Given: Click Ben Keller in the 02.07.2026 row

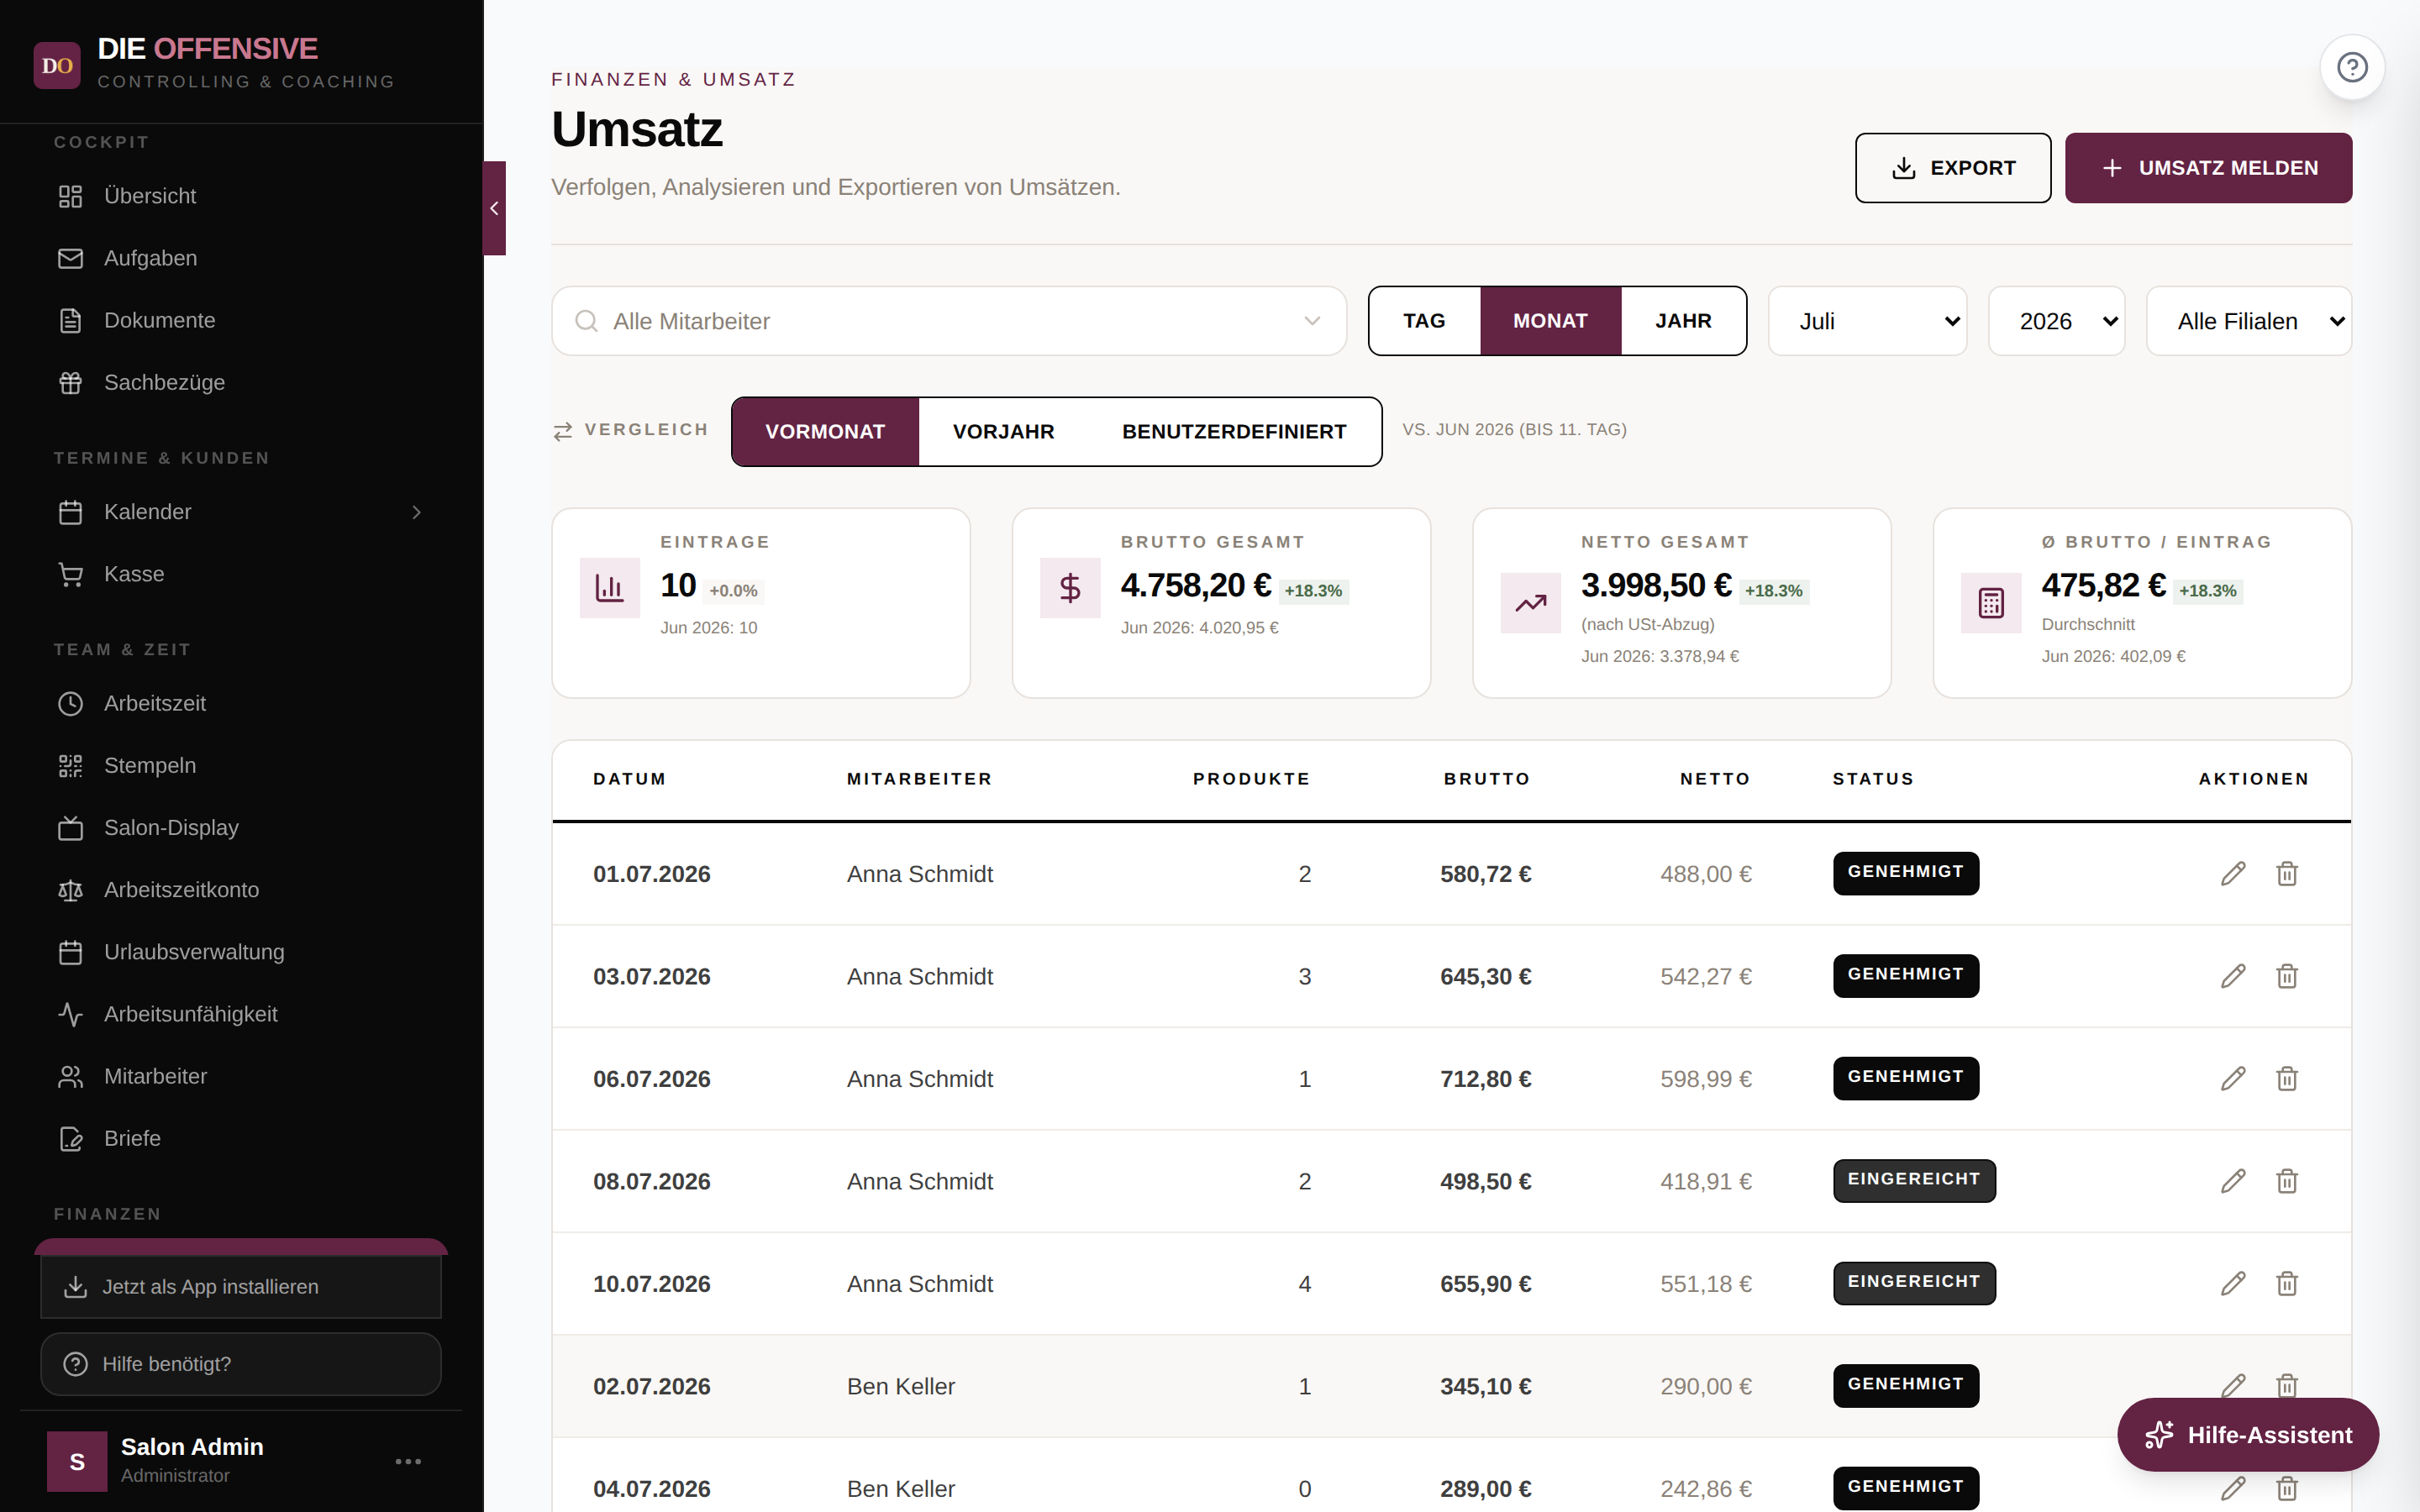Looking at the screenshot, I should coord(900,1386).
